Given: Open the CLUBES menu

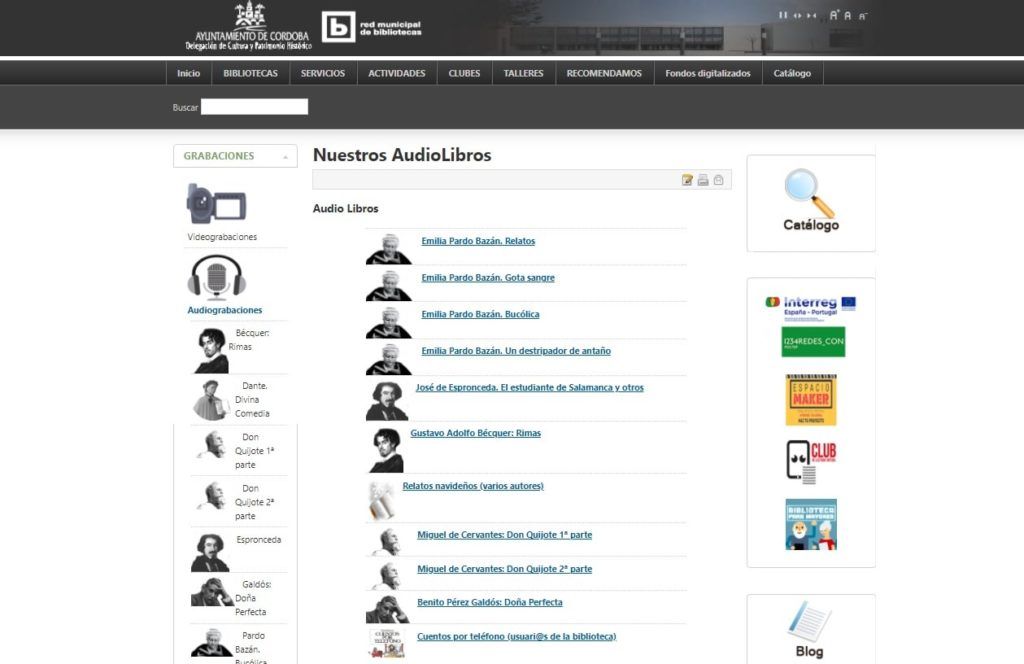Looking at the screenshot, I should click(464, 73).
